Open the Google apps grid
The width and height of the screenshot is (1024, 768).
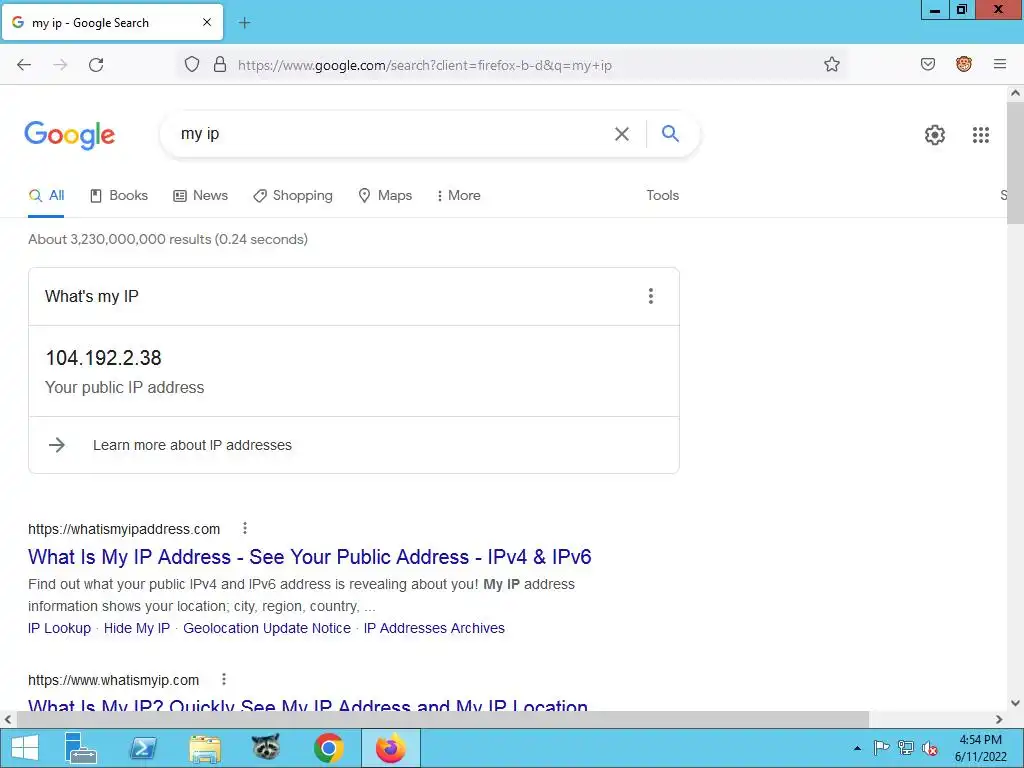tap(980, 135)
